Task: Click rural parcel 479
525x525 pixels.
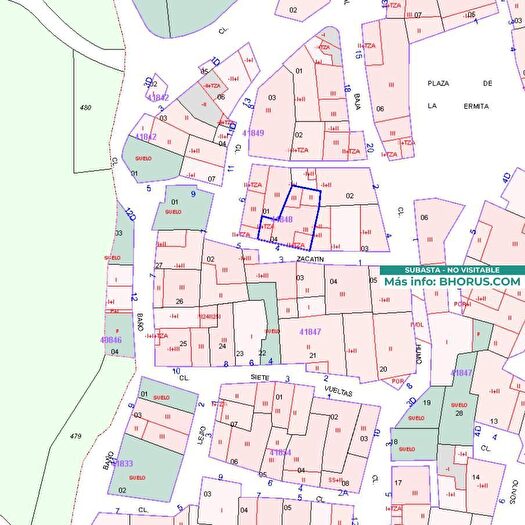Action: 76,436
